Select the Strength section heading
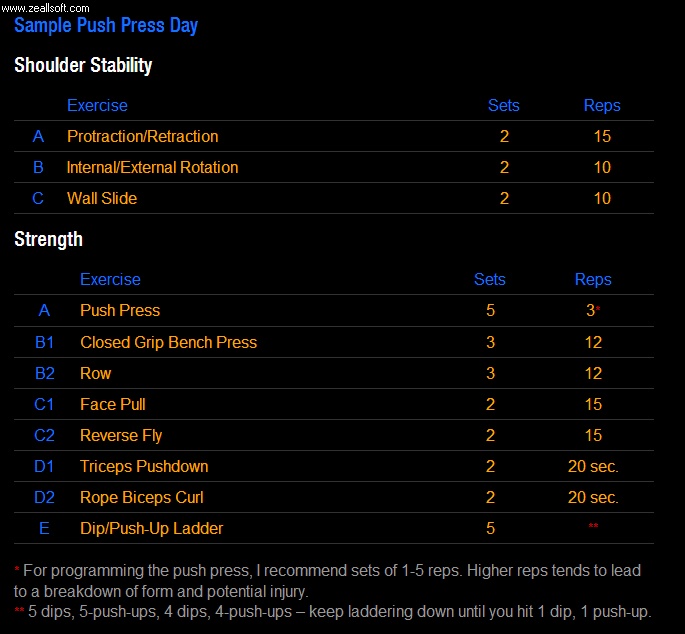Viewport: 685px width, 634px height. point(48,240)
